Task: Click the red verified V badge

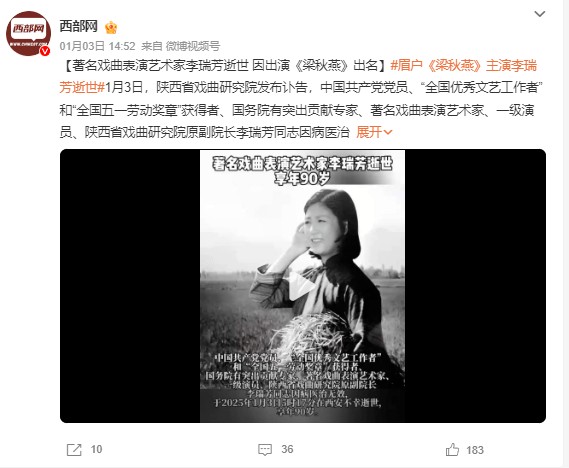Action: (45, 51)
